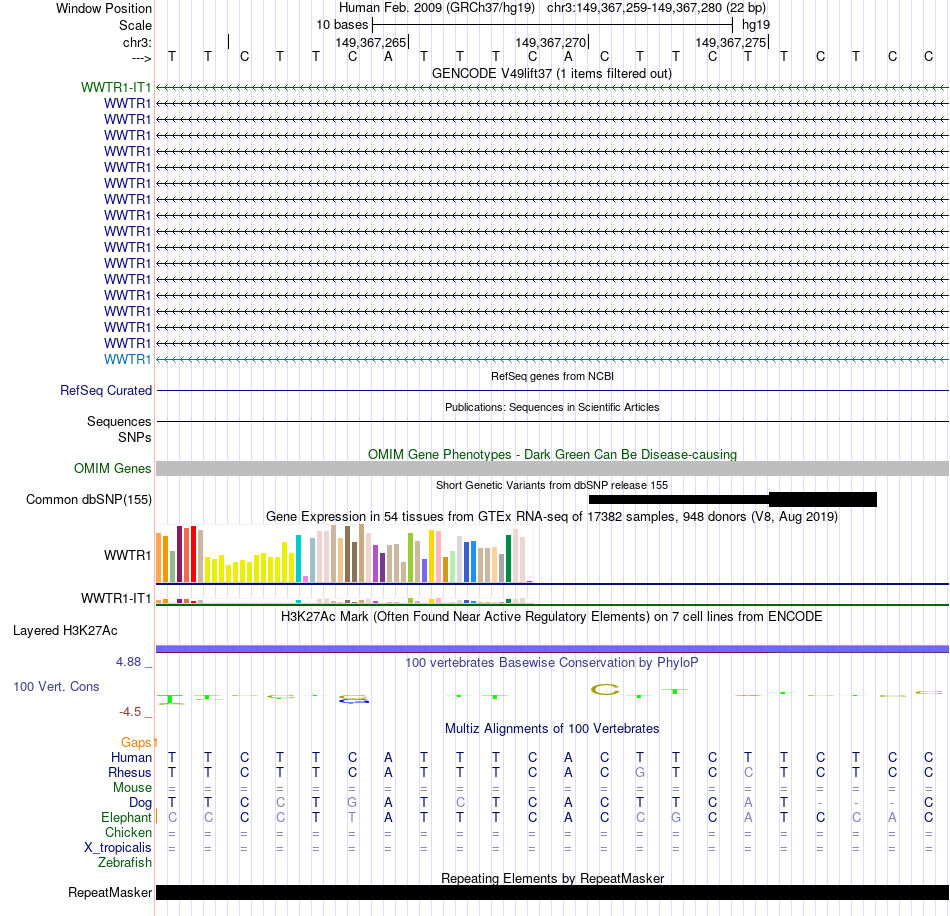Select the thin black dbSNP variant item
This screenshot has height=916, width=950.
pos(679,499)
